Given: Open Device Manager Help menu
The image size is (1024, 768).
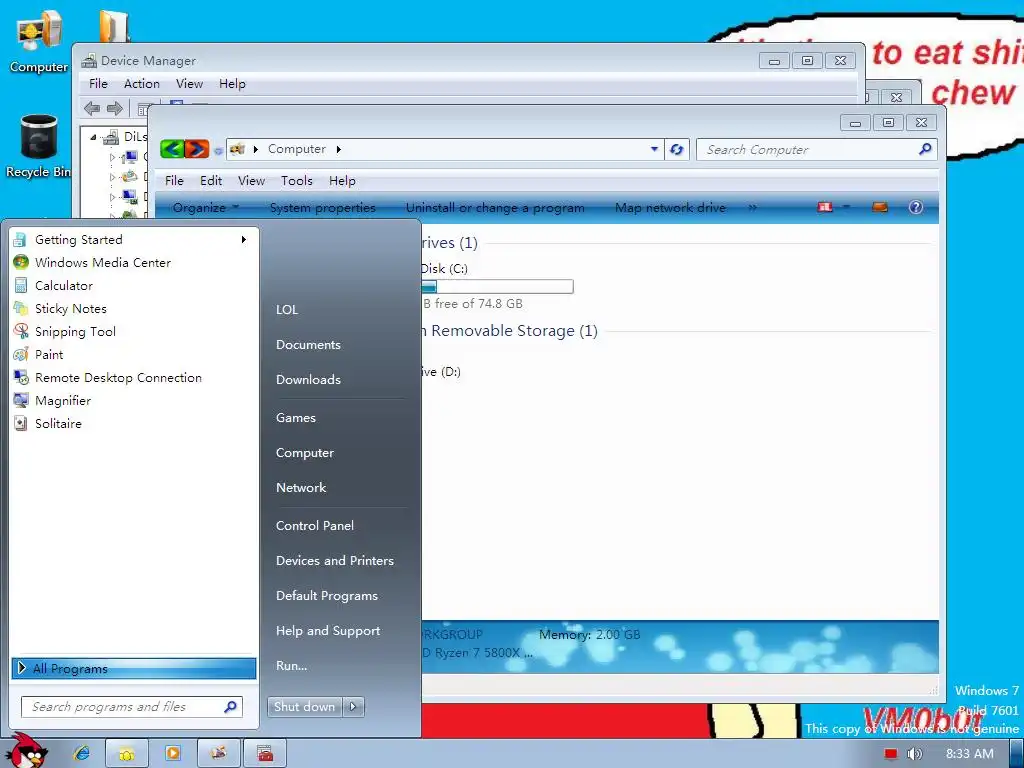Looking at the screenshot, I should 232,84.
